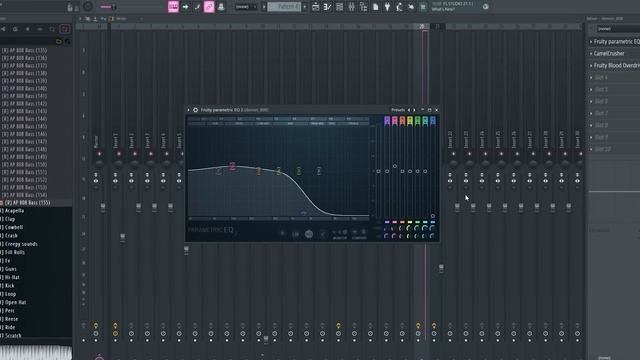The image size is (640, 360).
Task: Toggle the Master track mute light
Action: [x=99, y=154]
